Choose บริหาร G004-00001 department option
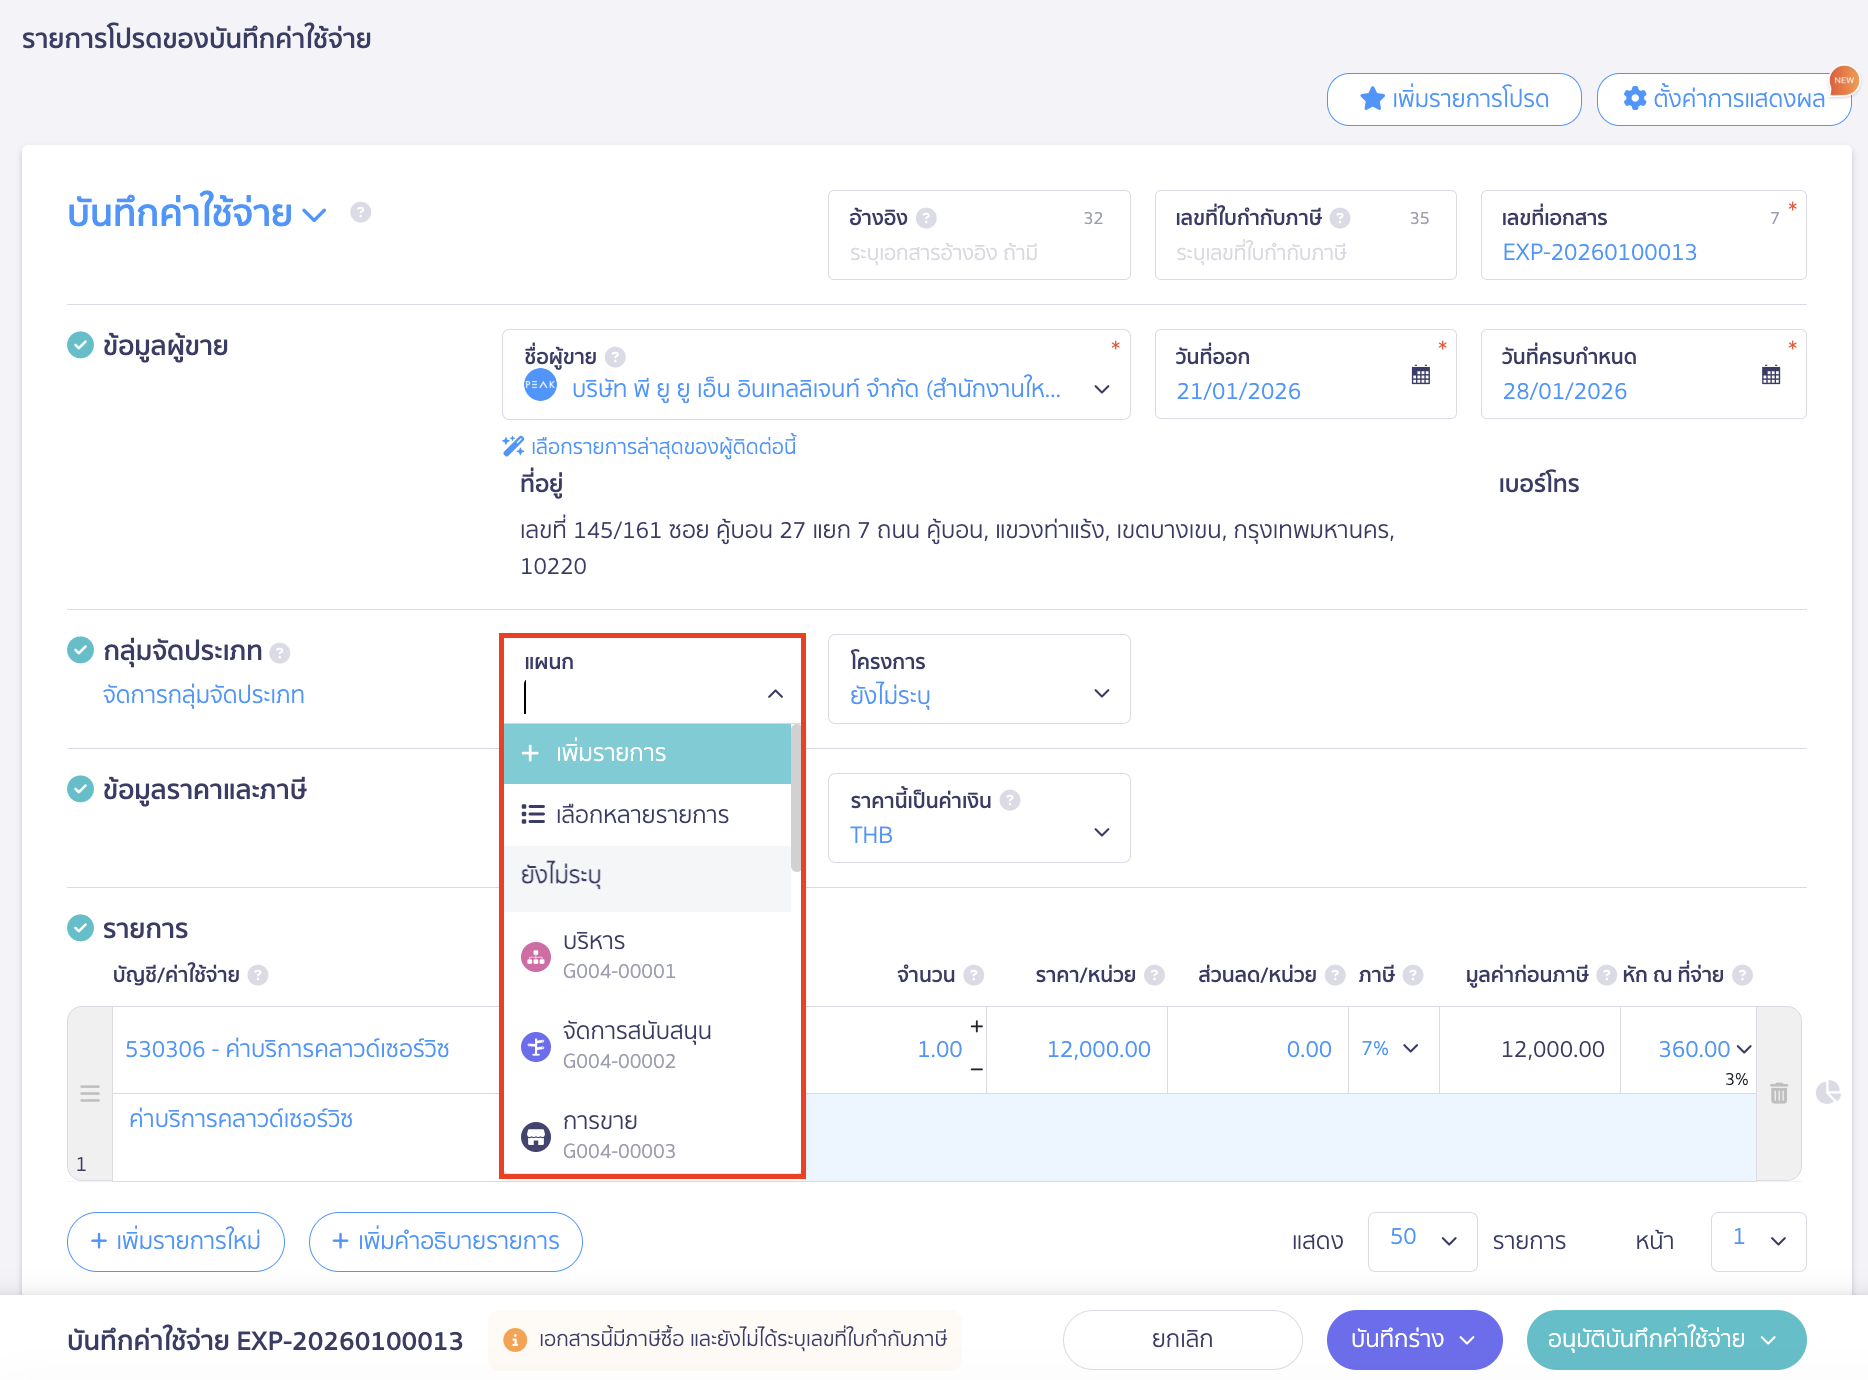Screen dimensions: 1868x1380 click(x=647, y=955)
